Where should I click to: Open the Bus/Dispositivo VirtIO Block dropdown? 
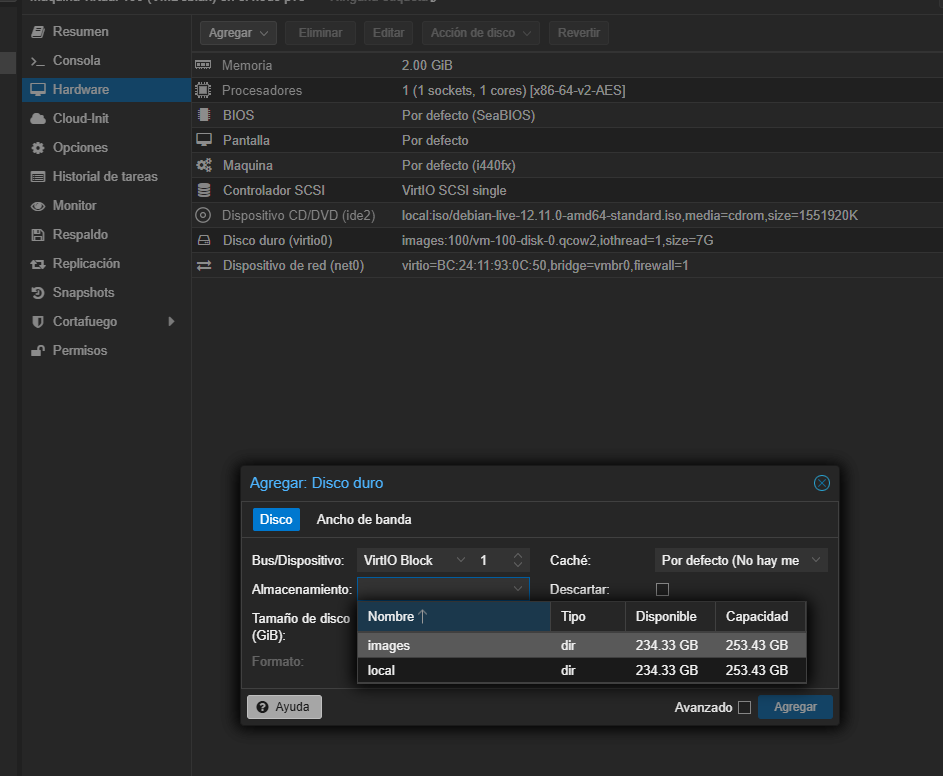pyautogui.click(x=460, y=561)
